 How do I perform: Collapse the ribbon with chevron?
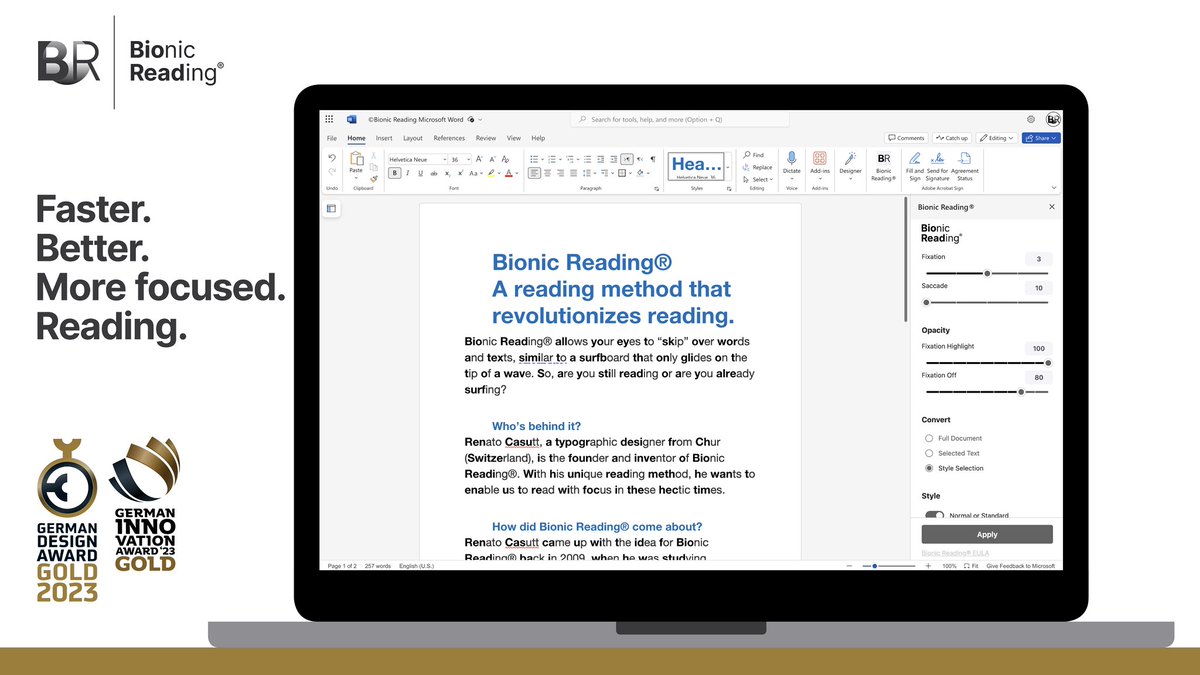[x=1054, y=187]
